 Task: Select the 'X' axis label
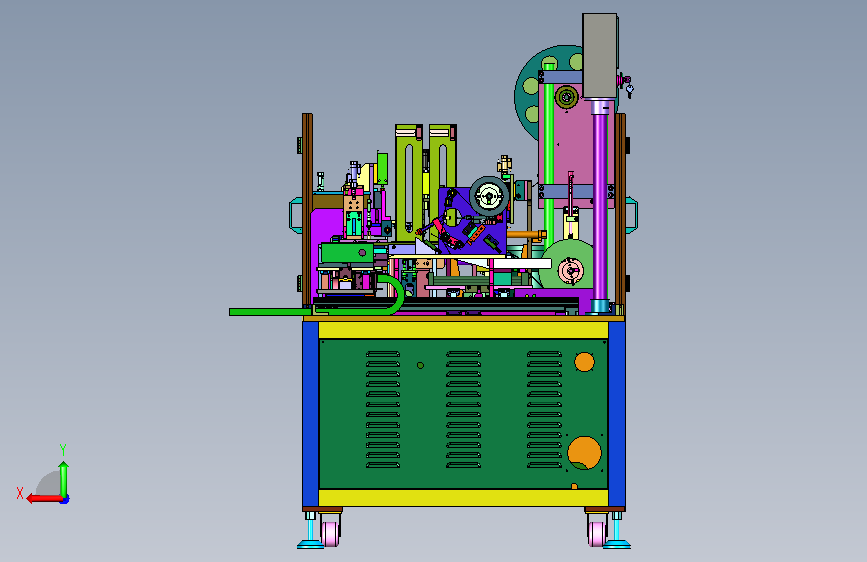tap(20, 493)
